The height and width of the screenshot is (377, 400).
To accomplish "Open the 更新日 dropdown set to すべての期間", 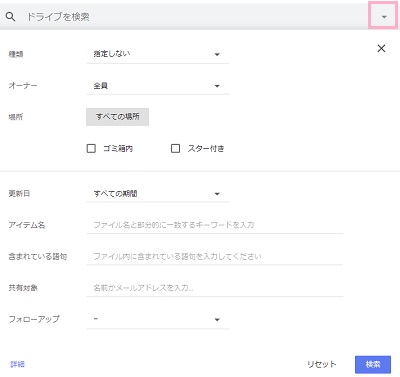I will pyautogui.click(x=158, y=193).
